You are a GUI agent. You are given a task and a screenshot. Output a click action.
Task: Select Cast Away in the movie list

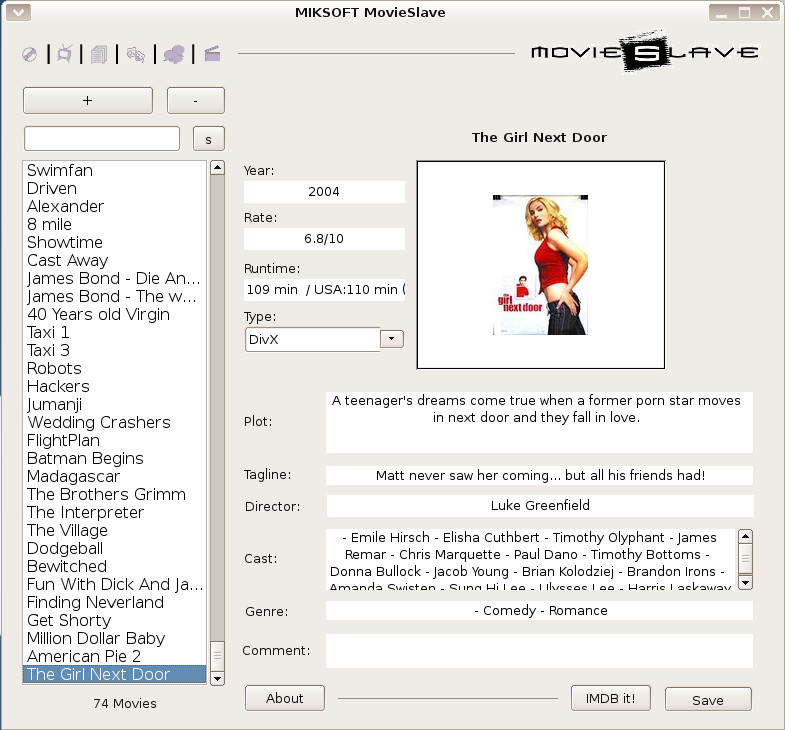click(x=115, y=261)
